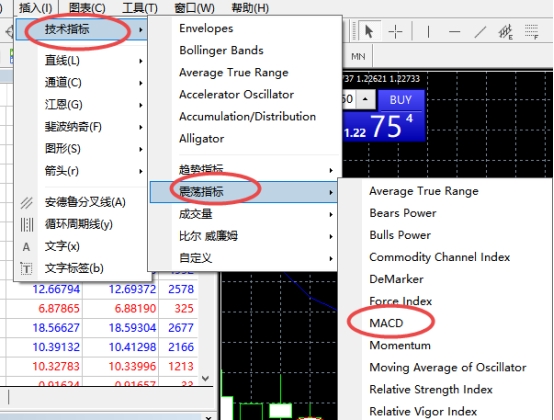Image resolution: width=554 pixels, height=420 pixels.
Task: Select Bears Power oscillator
Action: [x=403, y=213]
